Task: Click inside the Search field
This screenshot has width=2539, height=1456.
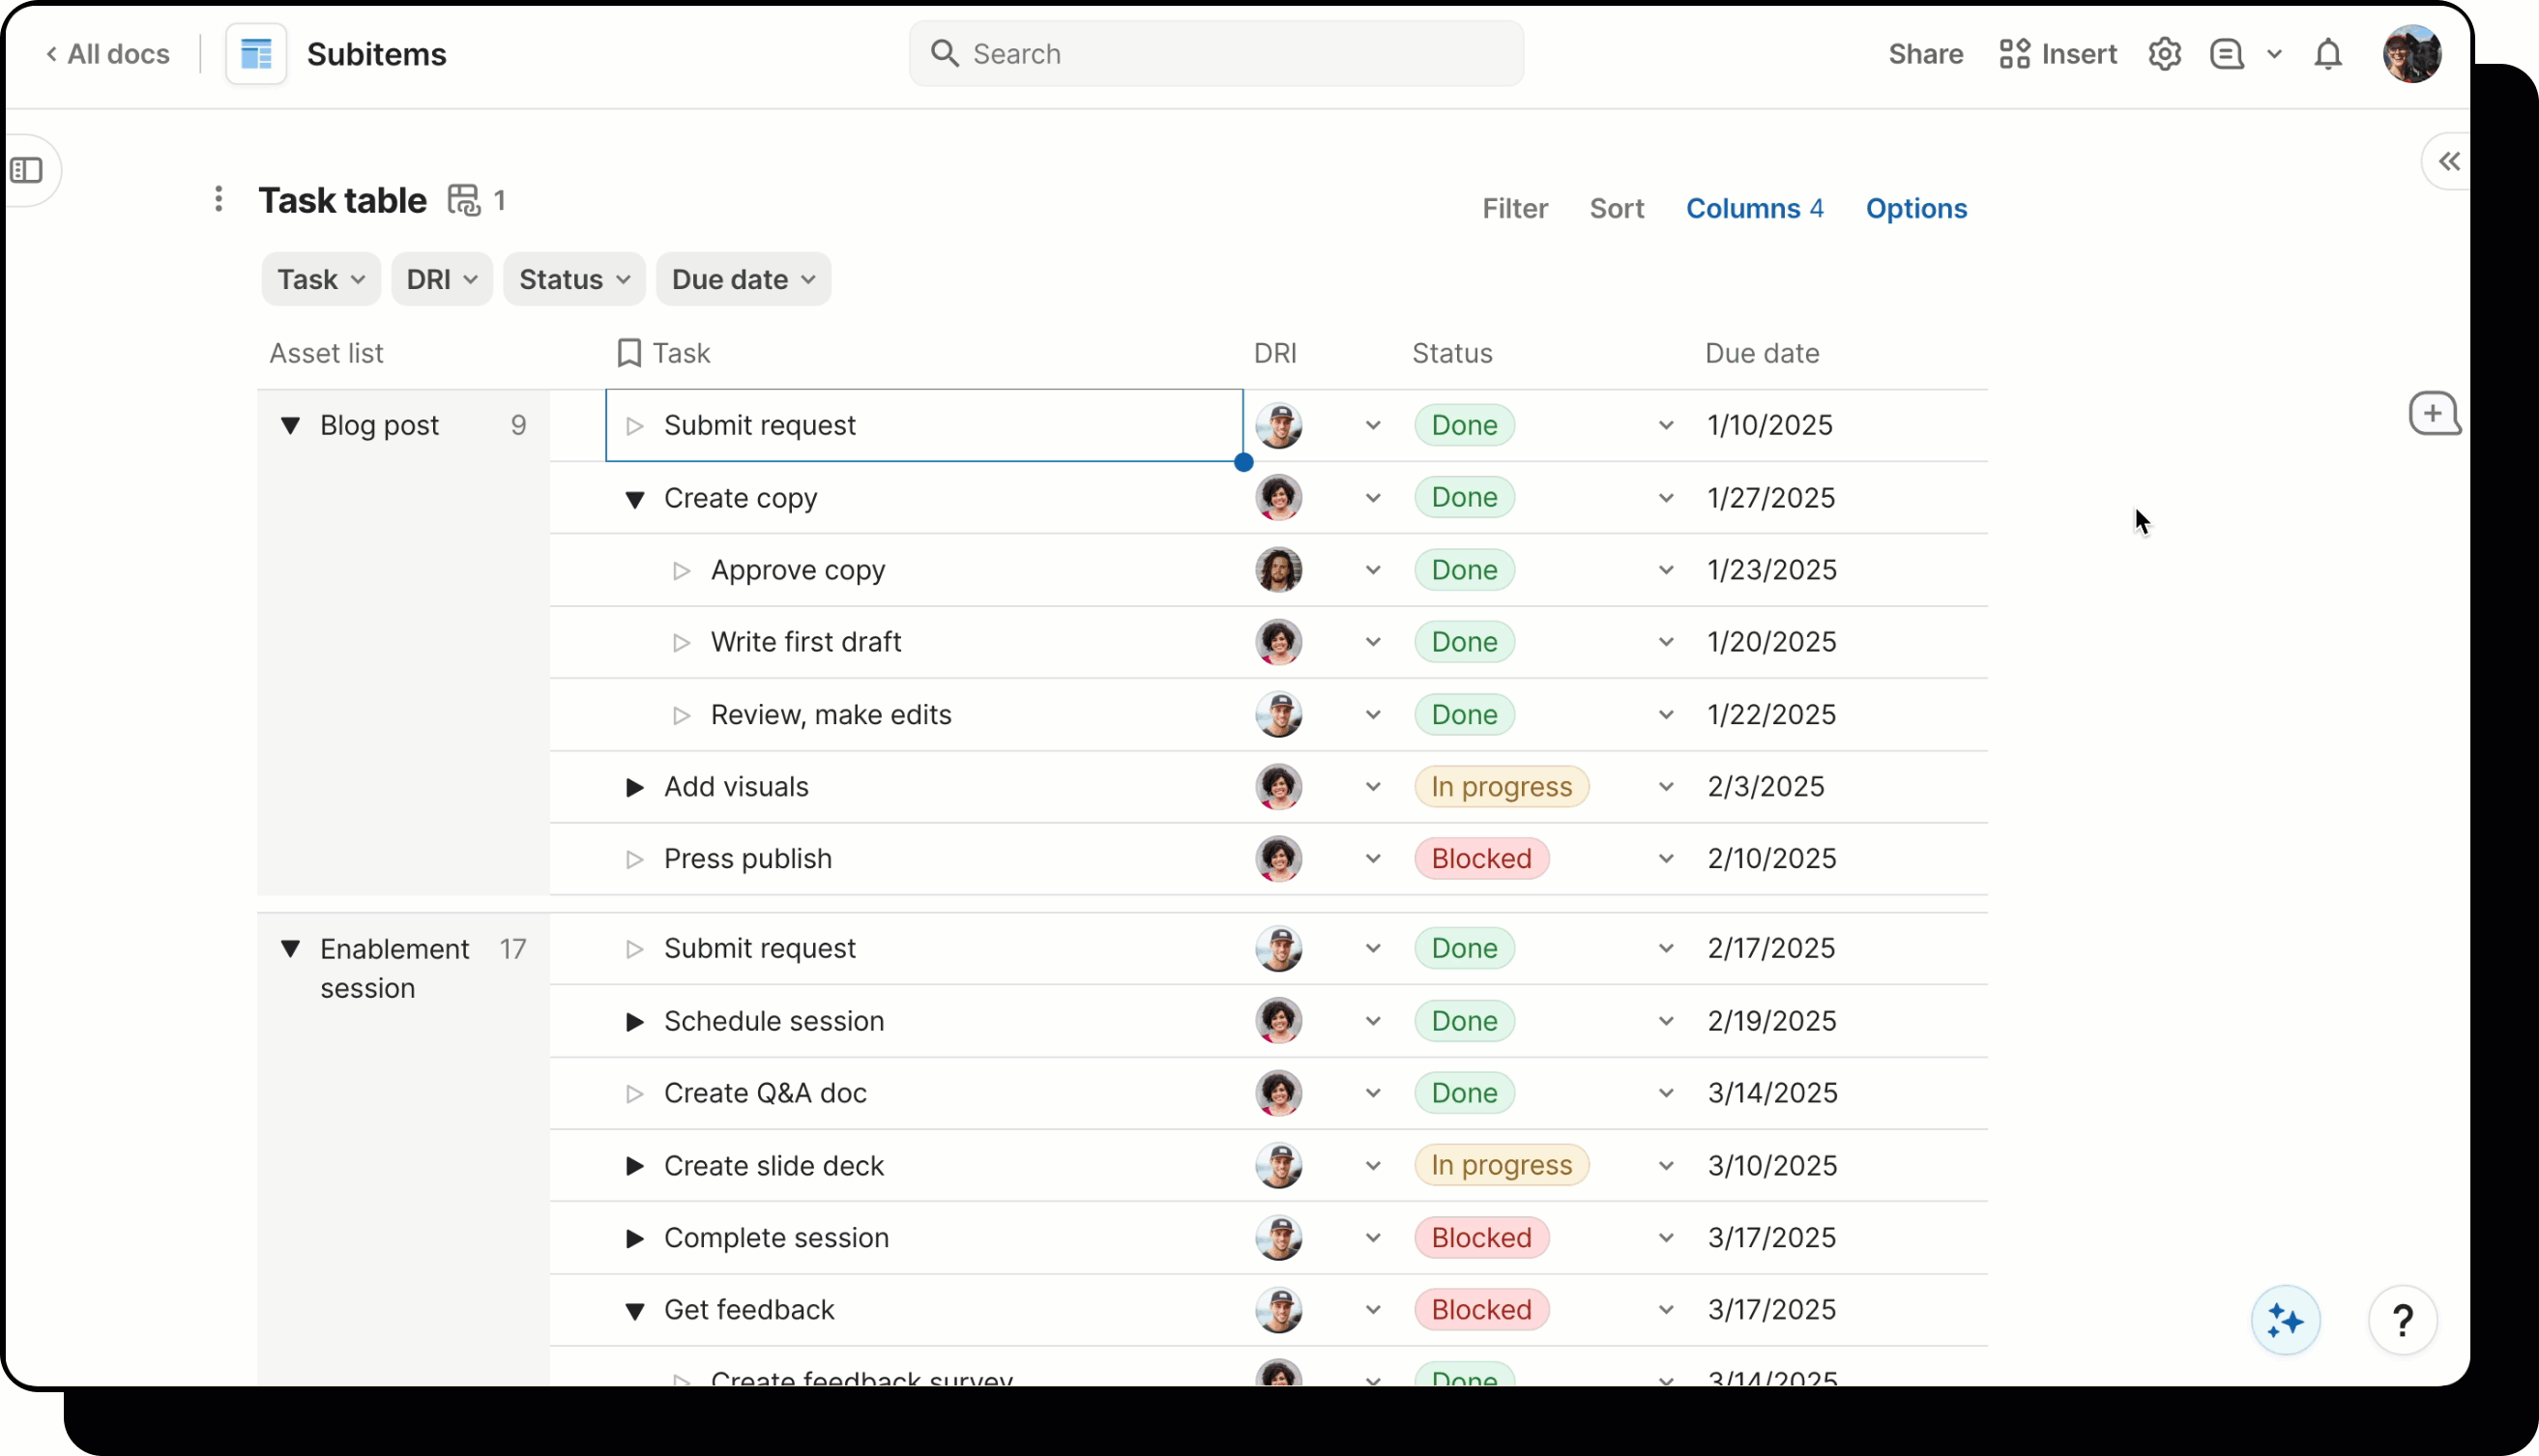Action: (x=1214, y=53)
